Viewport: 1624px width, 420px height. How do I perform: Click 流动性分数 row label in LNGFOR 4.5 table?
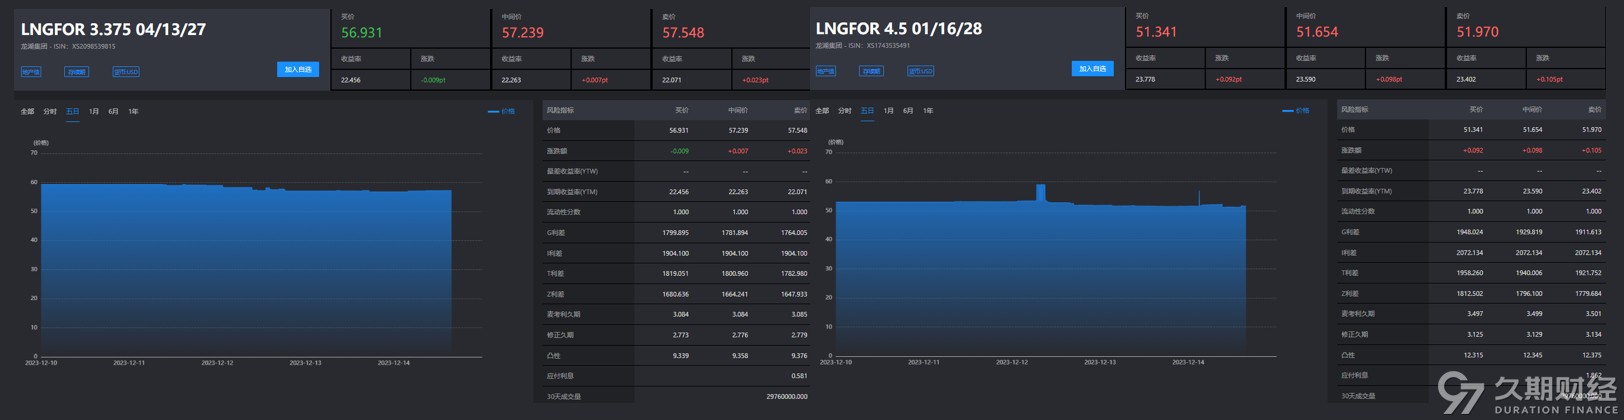pyautogui.click(x=1358, y=211)
